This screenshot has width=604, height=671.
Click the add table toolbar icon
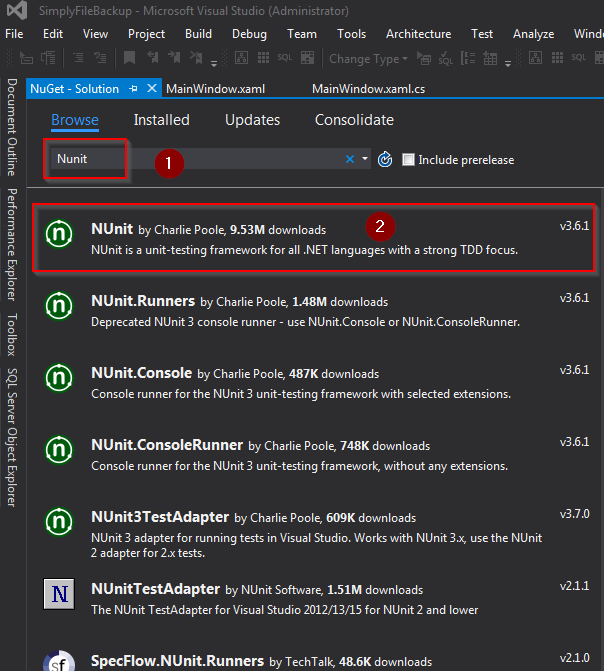pyautogui.click(x=490, y=58)
